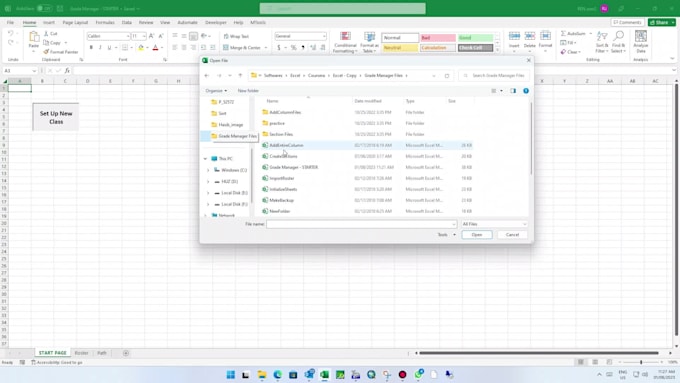The width and height of the screenshot is (680, 383).
Task: Switch to the Insert ribbon tab
Action: pyautogui.click(x=49, y=22)
